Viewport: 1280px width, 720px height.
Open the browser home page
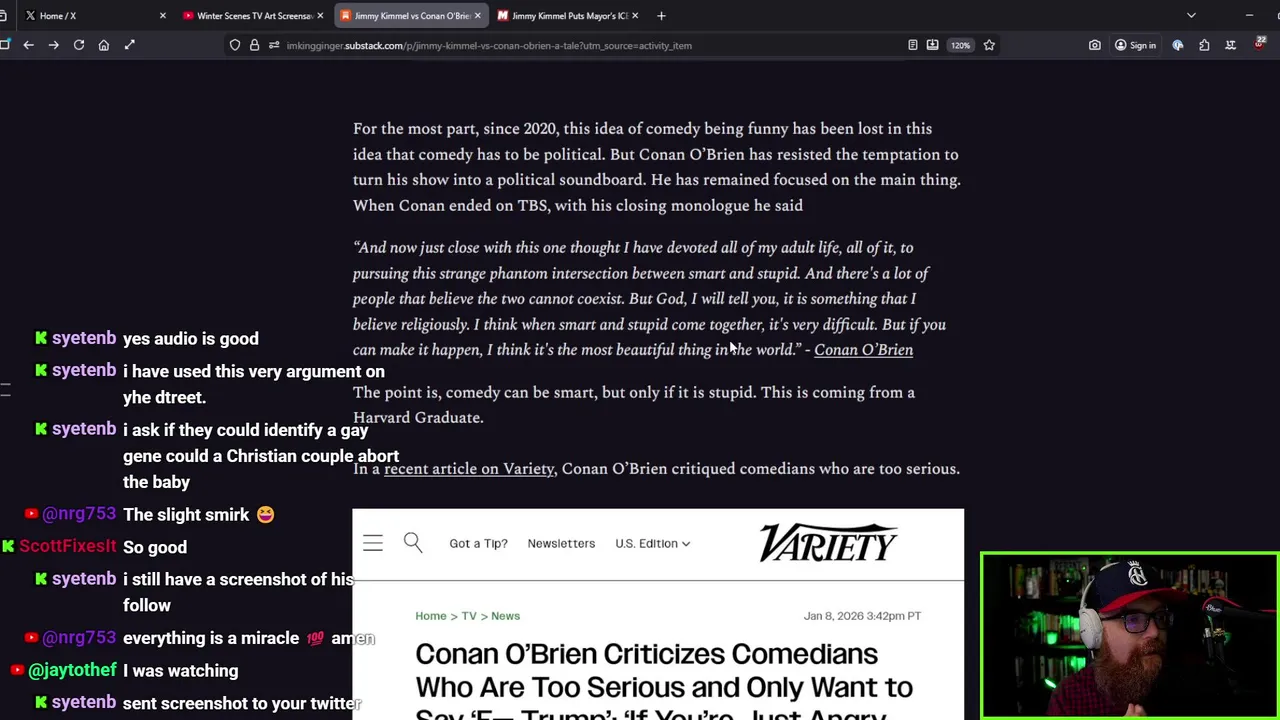tap(104, 45)
